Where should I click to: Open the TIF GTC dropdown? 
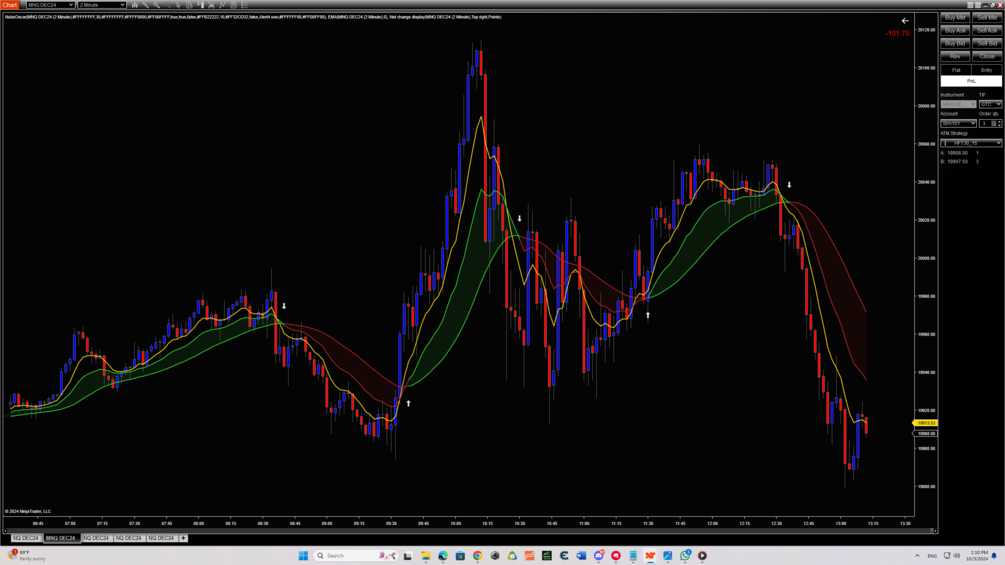coord(990,104)
